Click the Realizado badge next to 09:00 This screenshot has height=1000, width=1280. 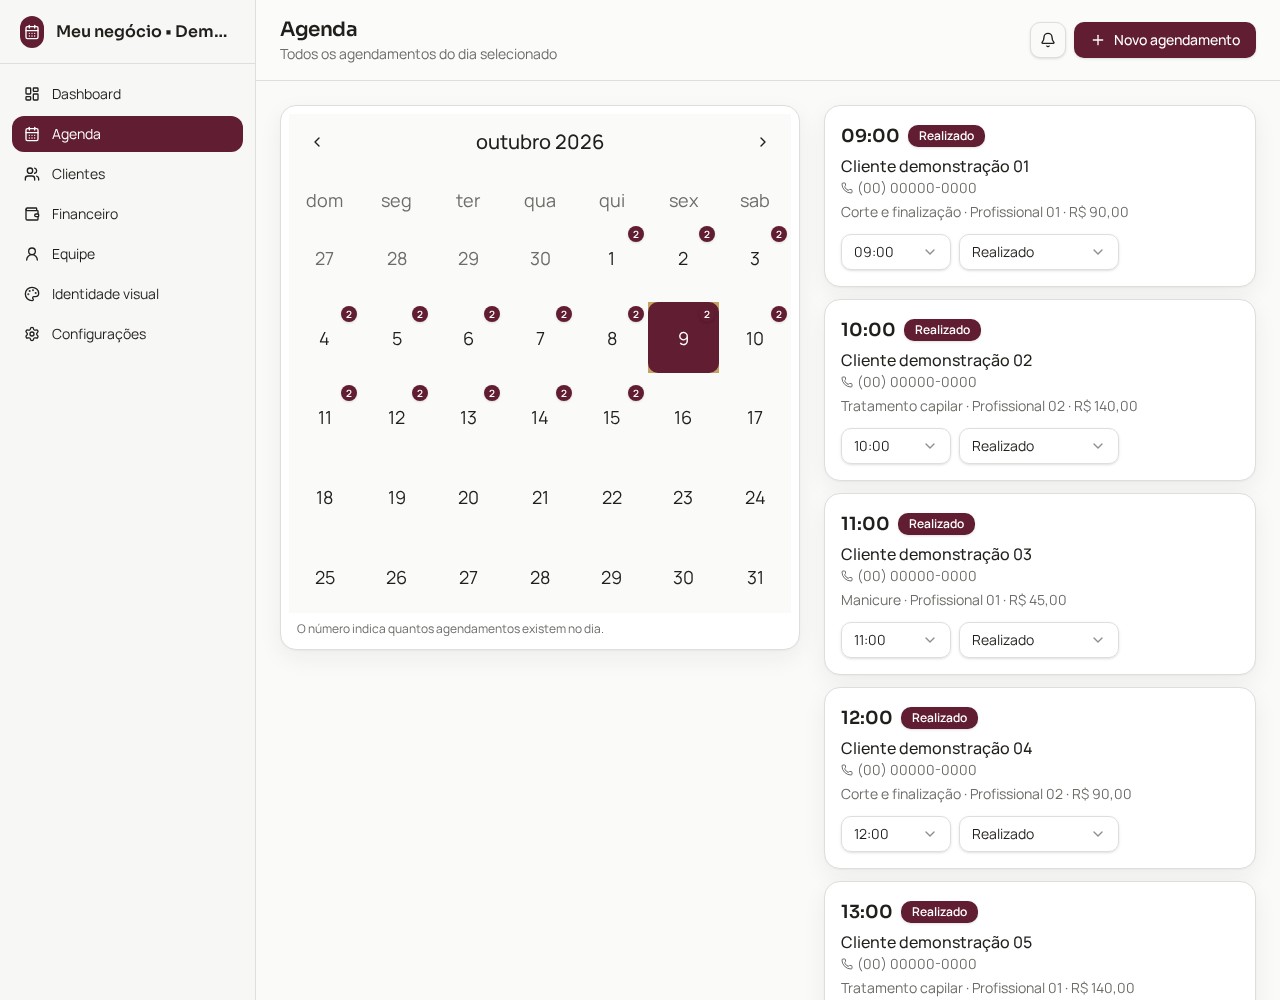[x=946, y=136]
